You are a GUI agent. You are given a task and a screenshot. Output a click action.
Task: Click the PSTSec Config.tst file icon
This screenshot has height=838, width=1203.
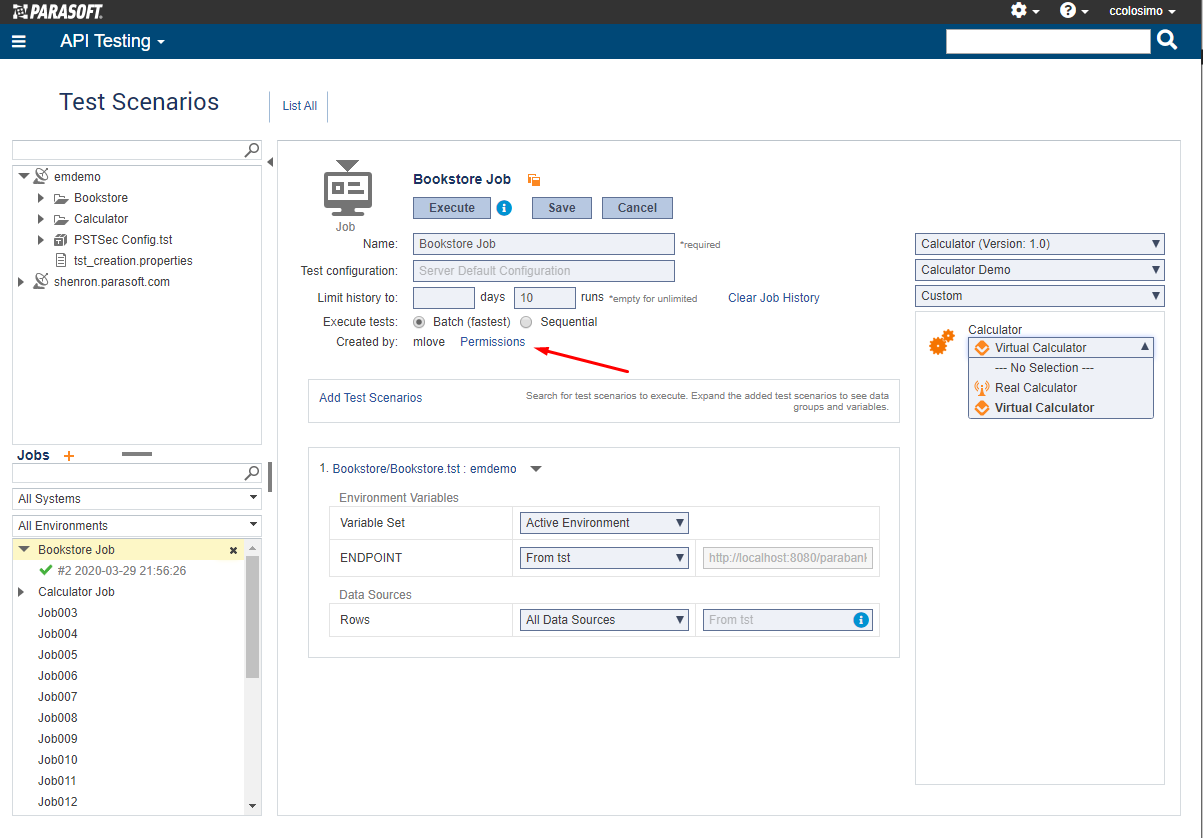point(60,240)
